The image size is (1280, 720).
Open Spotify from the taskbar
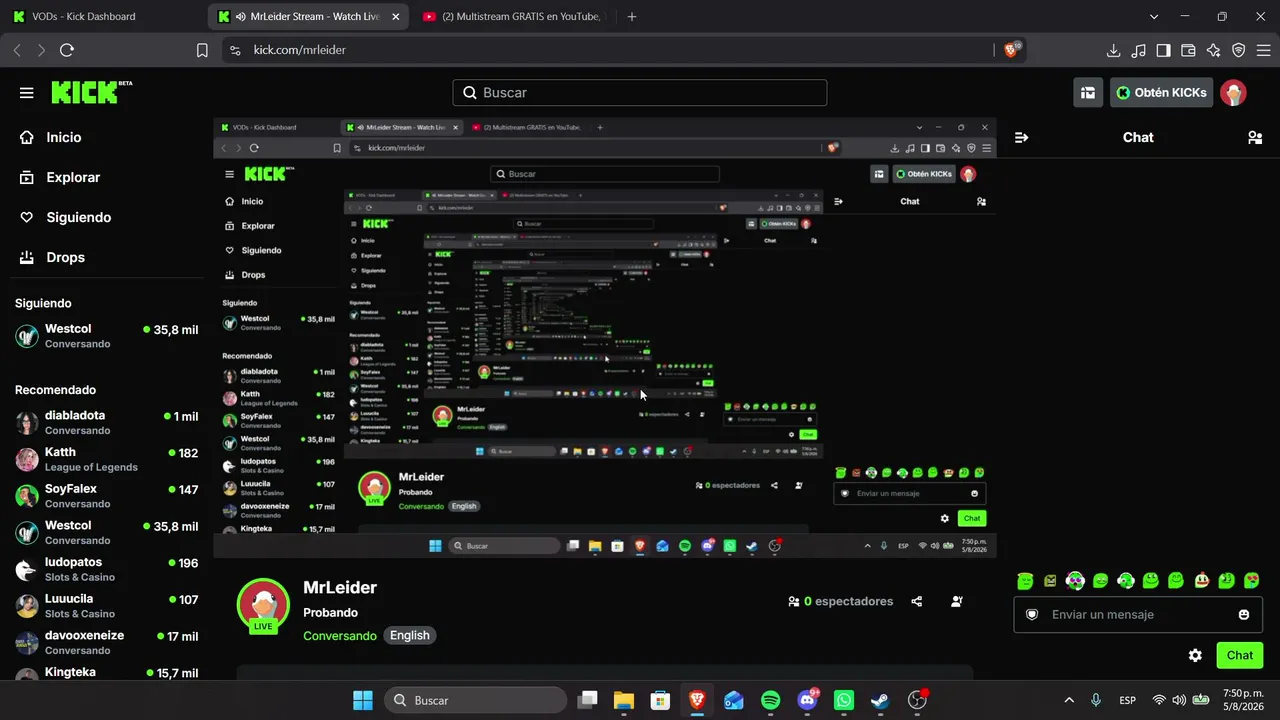pyautogui.click(x=770, y=700)
